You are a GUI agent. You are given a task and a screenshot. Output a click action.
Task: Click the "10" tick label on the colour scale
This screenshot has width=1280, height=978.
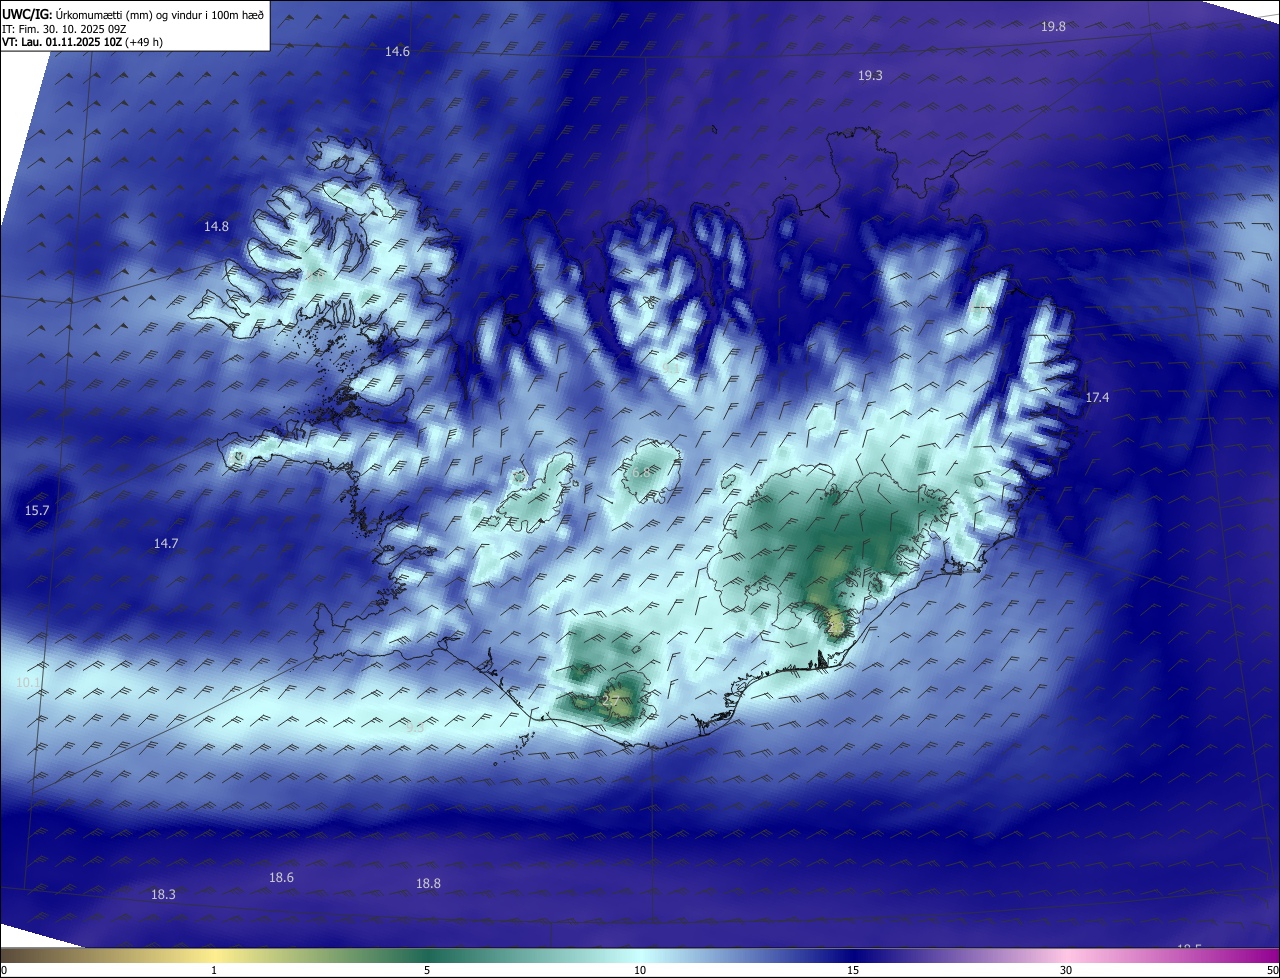[640, 970]
